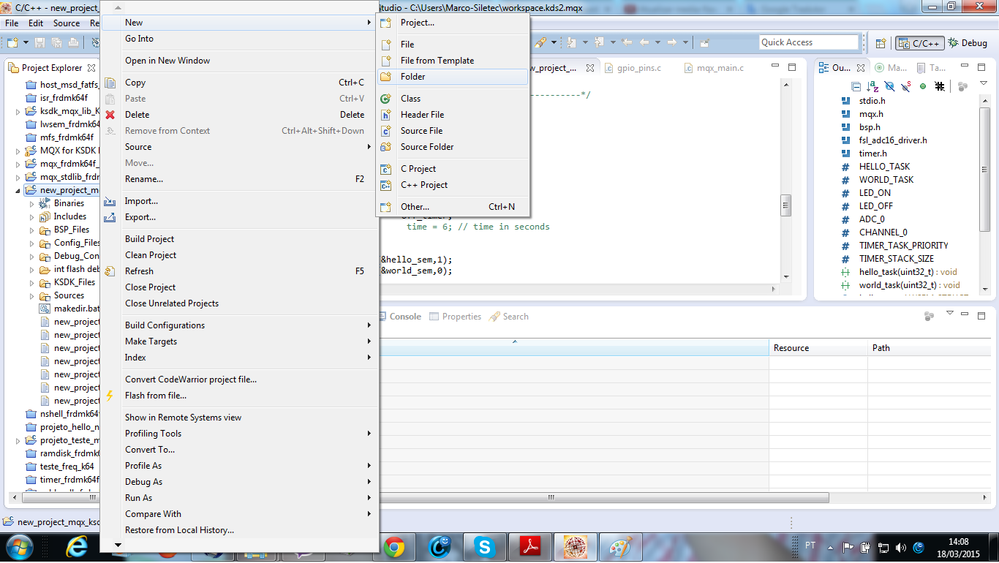Click the Path column header
The image size is (999, 563).
point(930,348)
